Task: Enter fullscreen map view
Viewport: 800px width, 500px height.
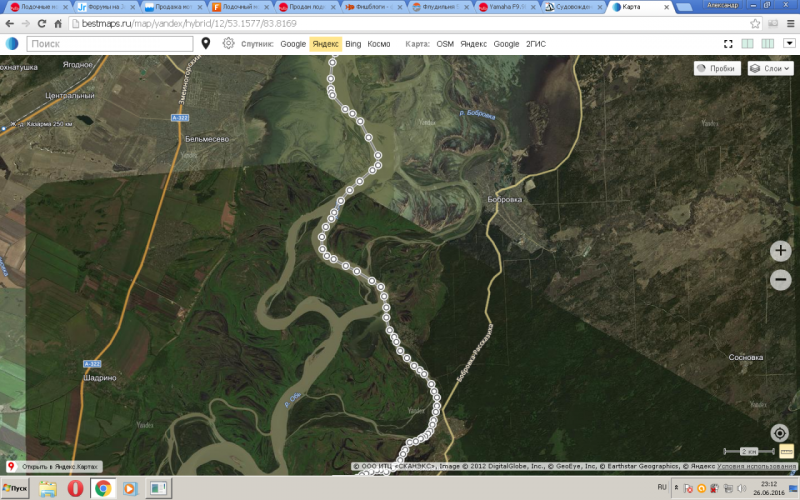Action: coord(728,44)
